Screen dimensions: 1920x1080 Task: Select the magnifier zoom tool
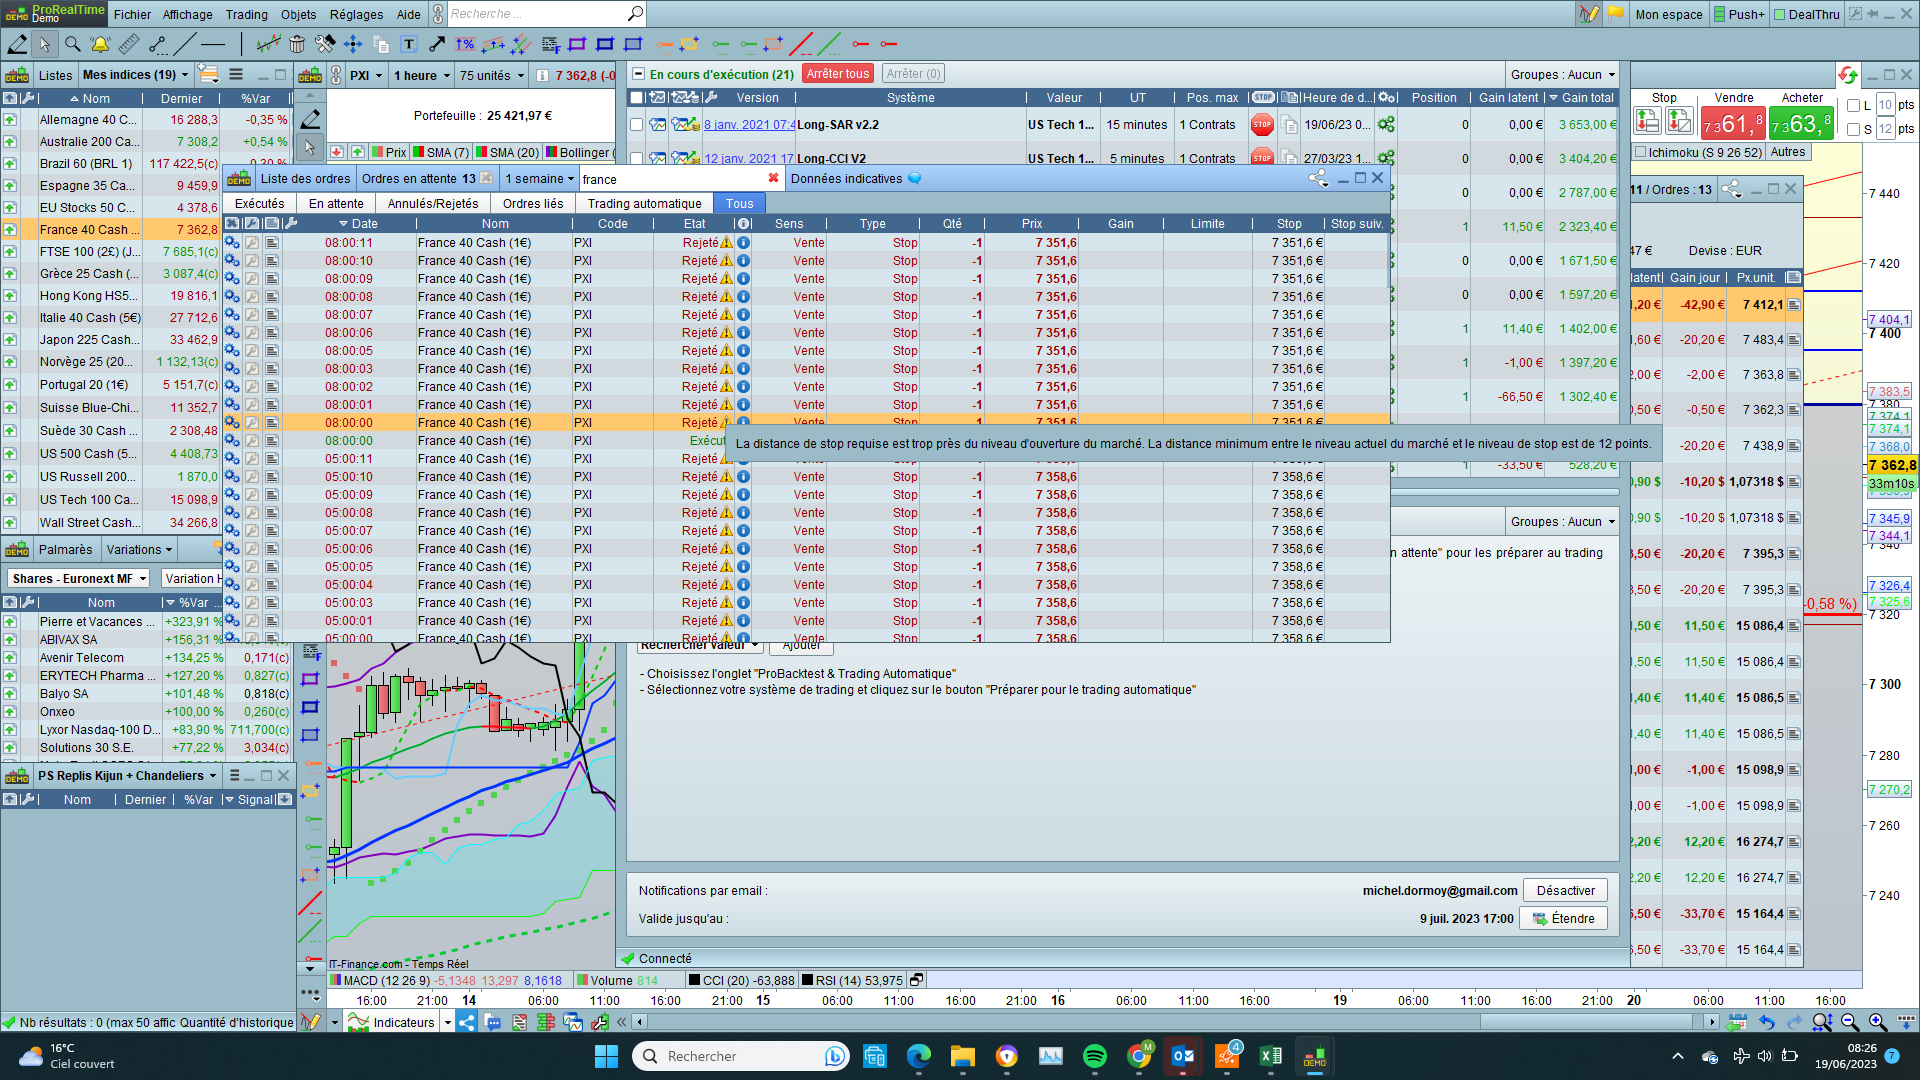pos(72,44)
